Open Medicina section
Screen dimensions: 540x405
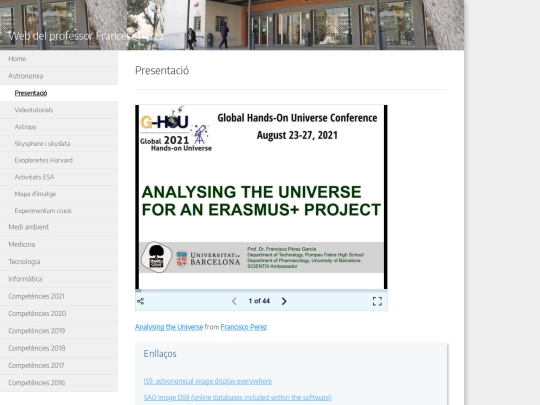[x=59, y=245]
